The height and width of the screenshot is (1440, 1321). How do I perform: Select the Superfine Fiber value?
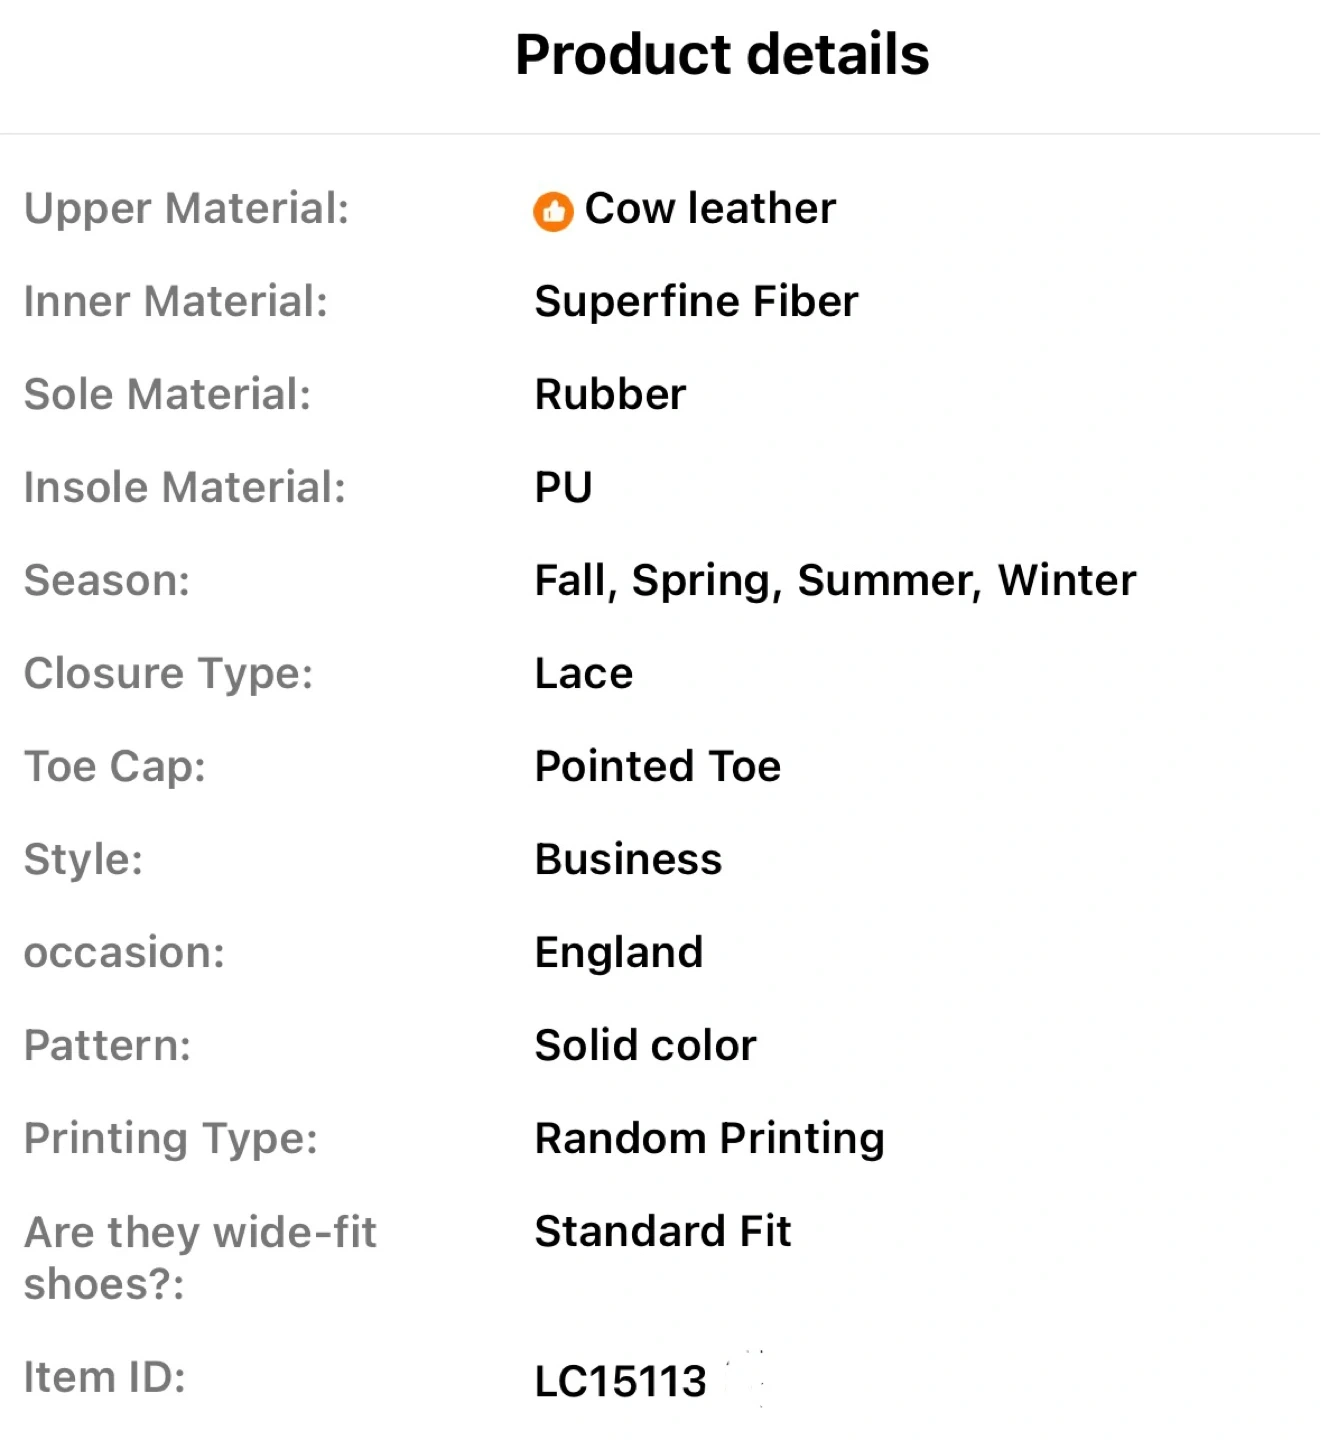click(696, 302)
